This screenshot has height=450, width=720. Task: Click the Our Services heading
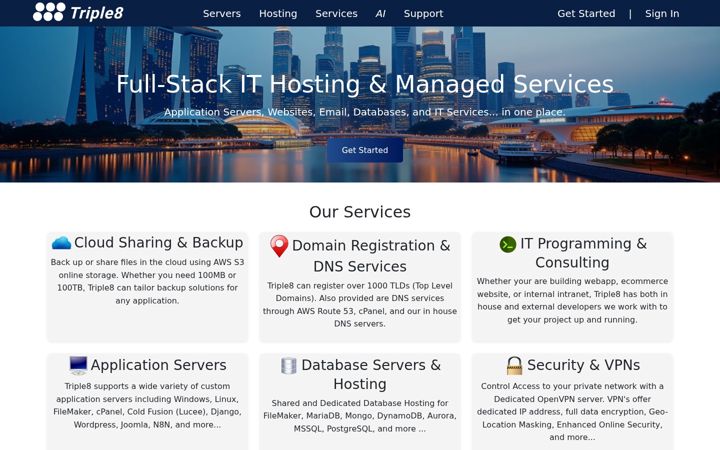click(360, 212)
